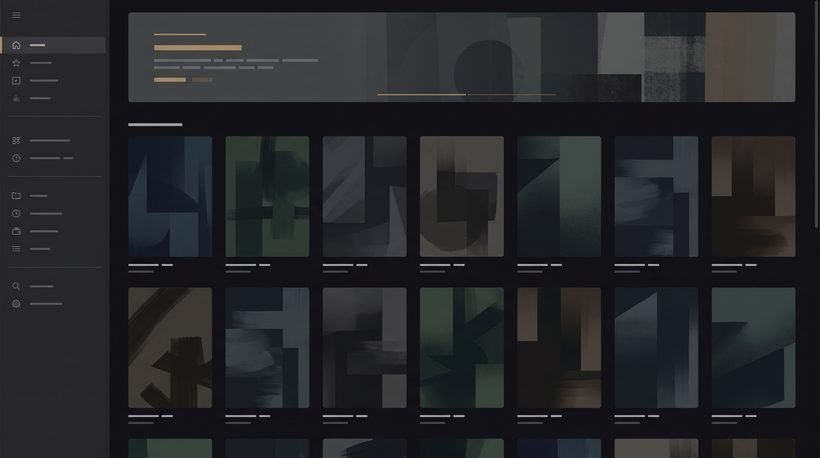Screen dimensions: 820x458
Task: Open the bar chart icon in sidebar
Action: pyautogui.click(x=16, y=98)
